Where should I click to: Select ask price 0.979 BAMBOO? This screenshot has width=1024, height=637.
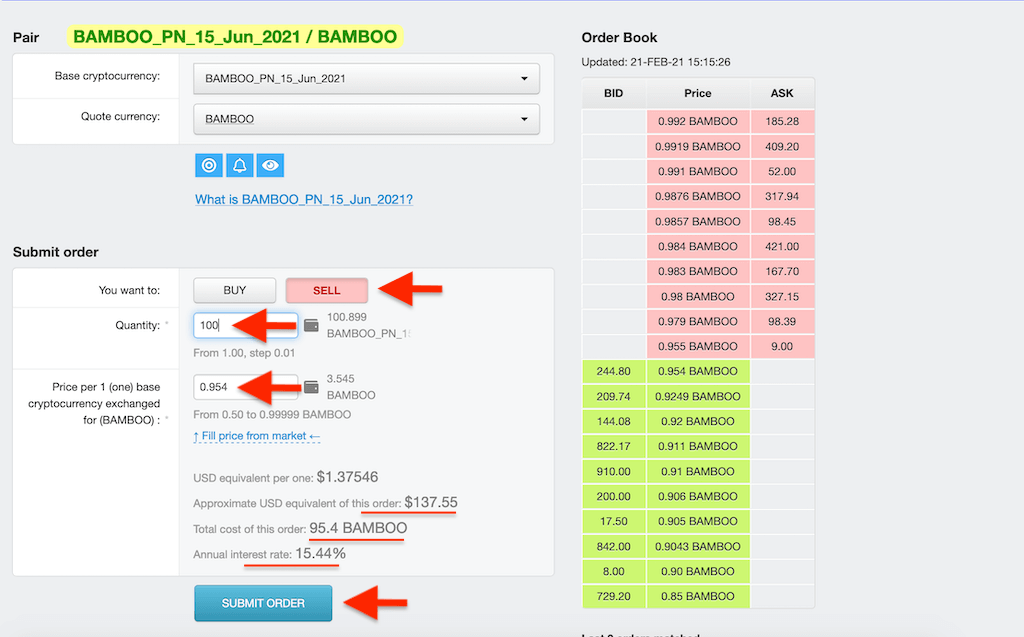click(697, 321)
